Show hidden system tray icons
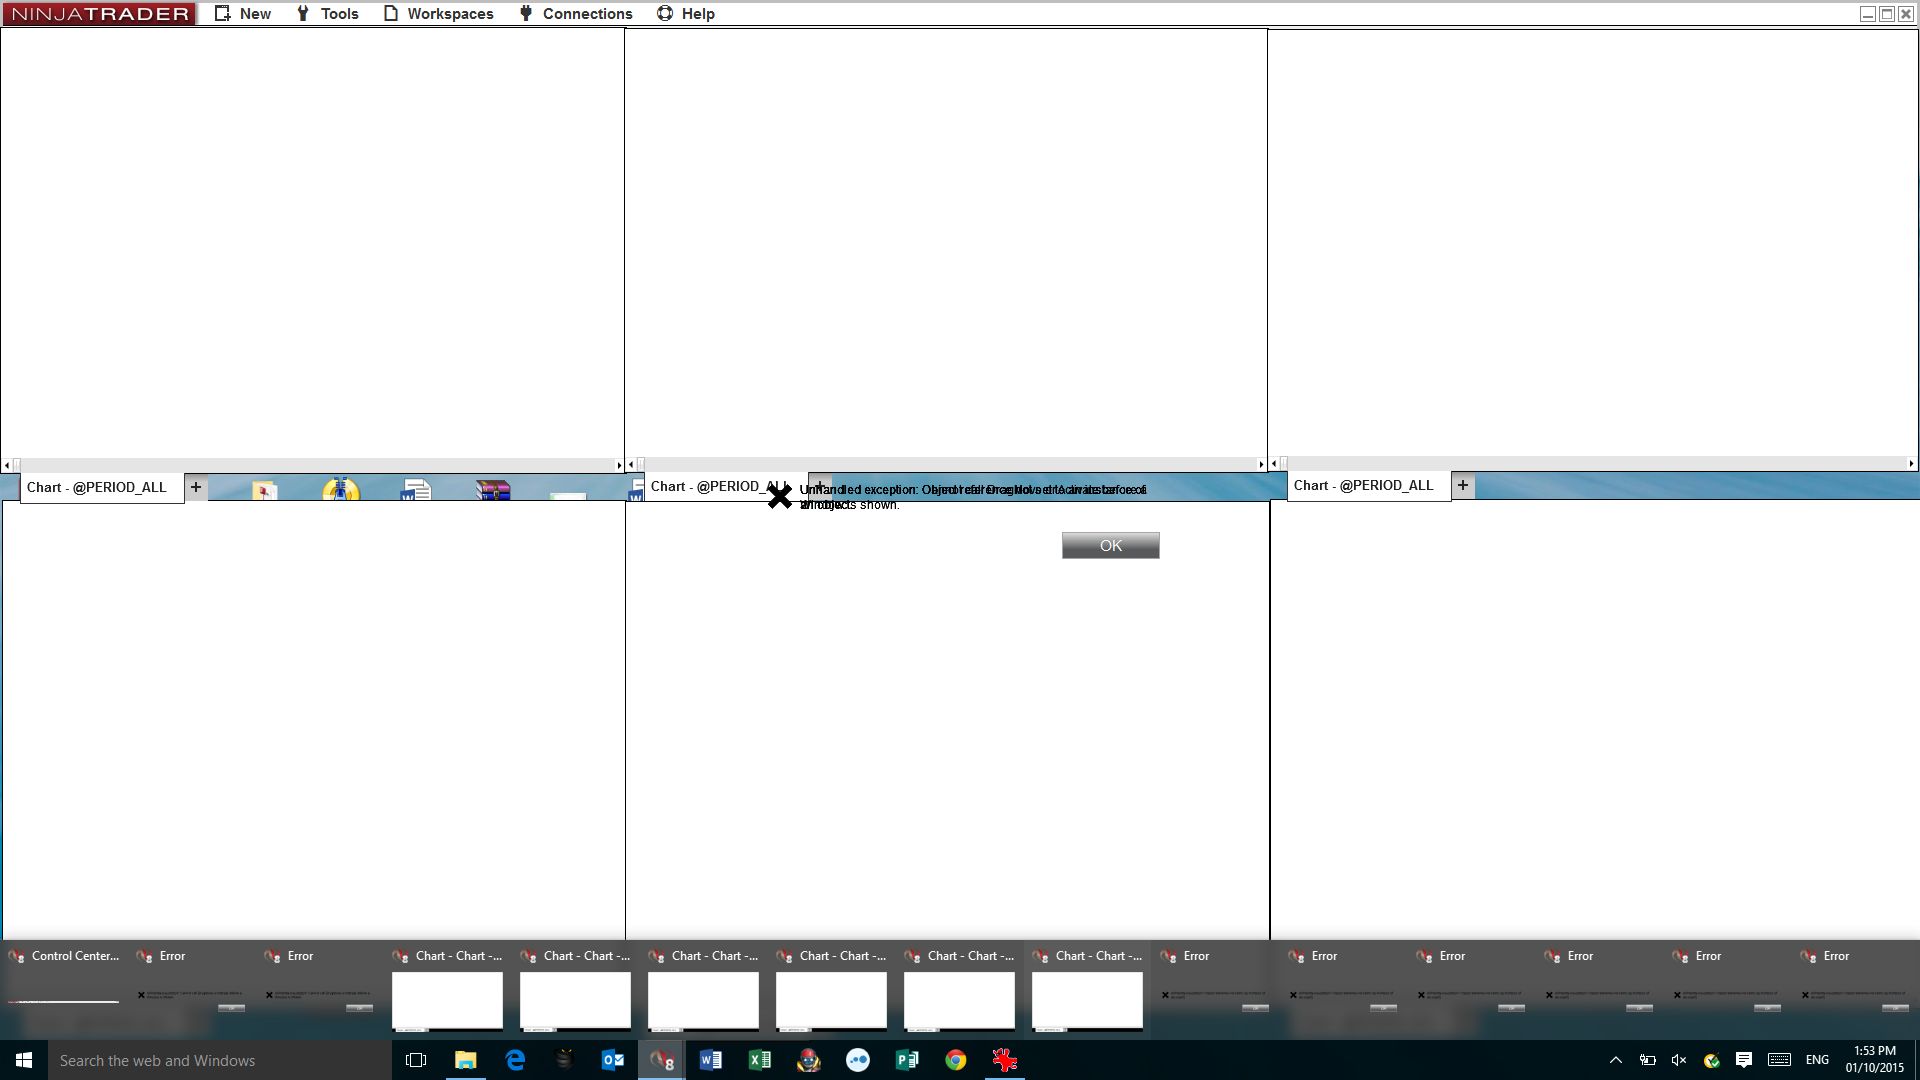This screenshot has width=1920, height=1080. (1615, 1060)
